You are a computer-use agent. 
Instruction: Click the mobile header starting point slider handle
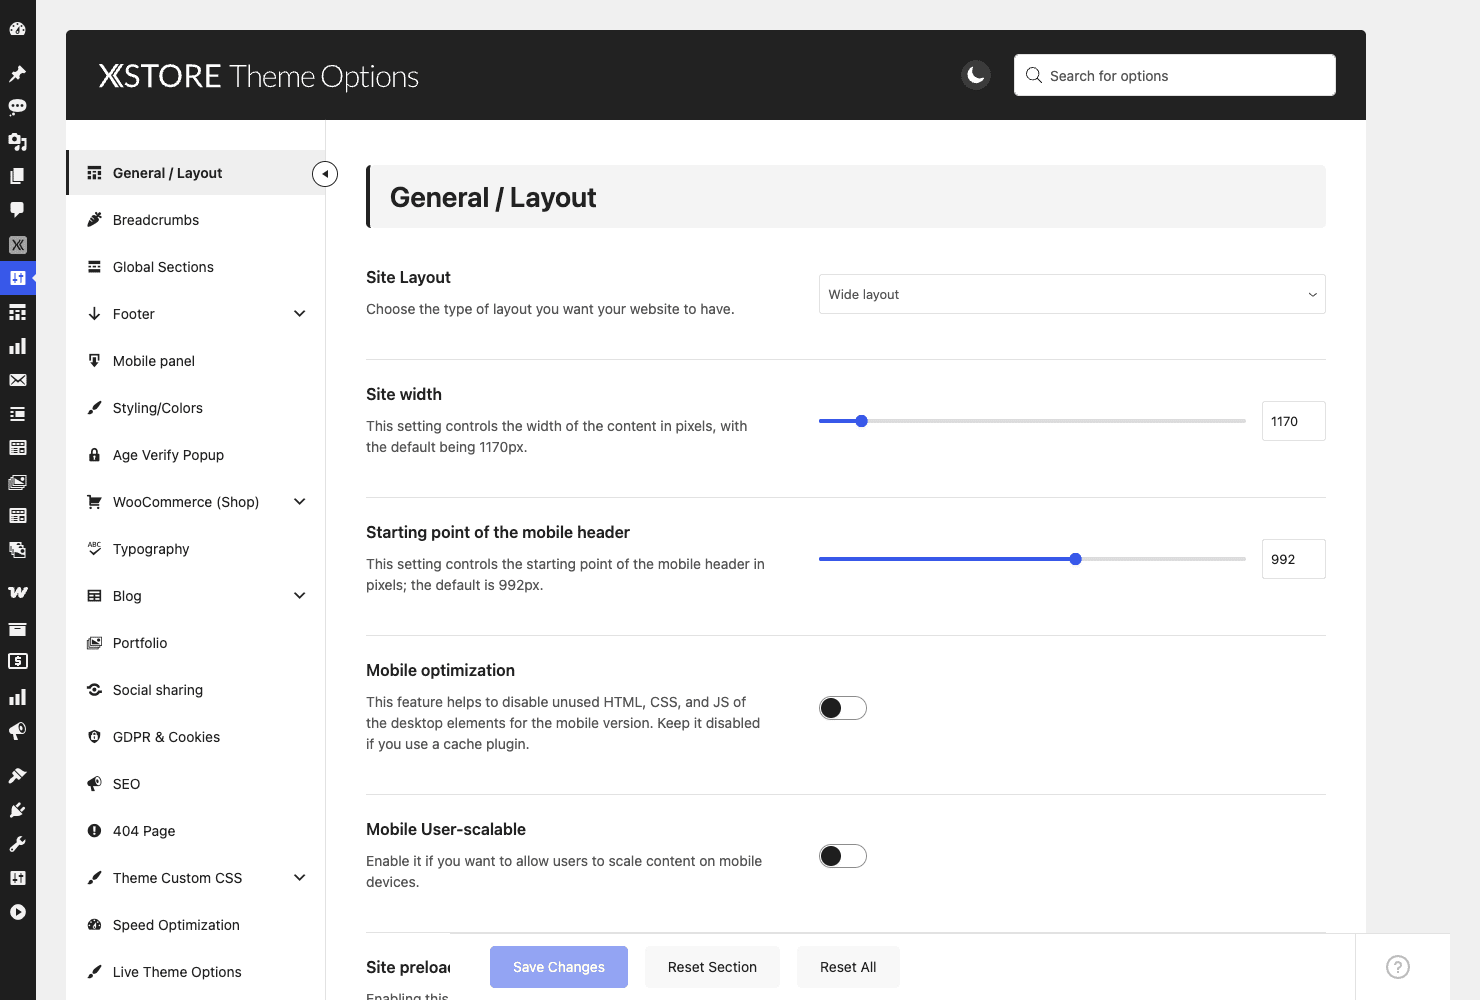pyautogui.click(x=1076, y=559)
